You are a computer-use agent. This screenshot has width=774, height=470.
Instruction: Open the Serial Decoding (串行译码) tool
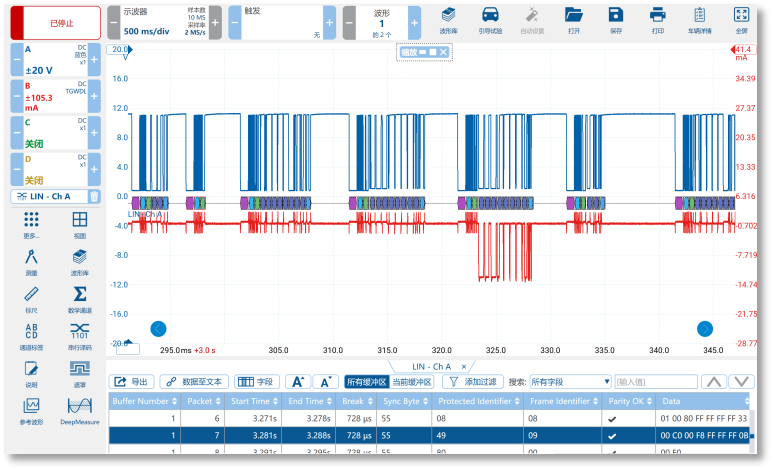click(x=79, y=335)
